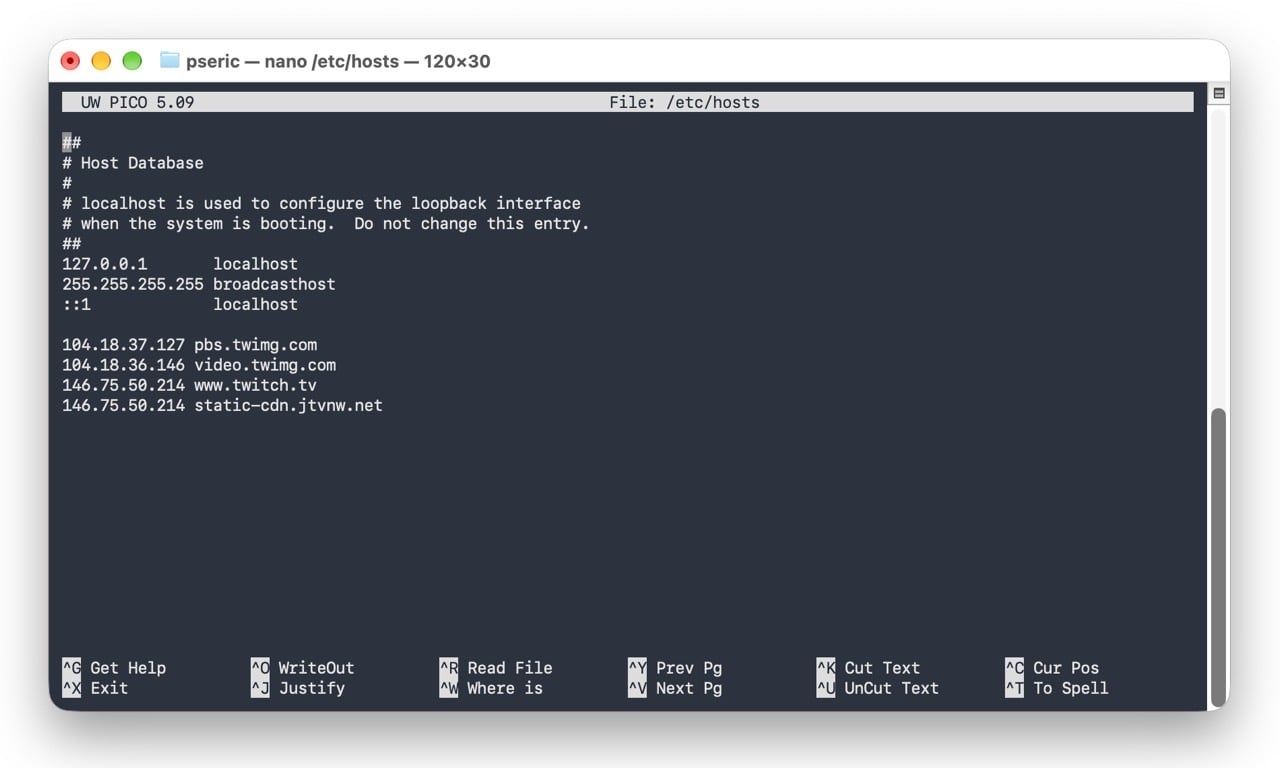Click the terminal vertical scrollbar thumb
The image size is (1280, 768).
(x=1218, y=558)
